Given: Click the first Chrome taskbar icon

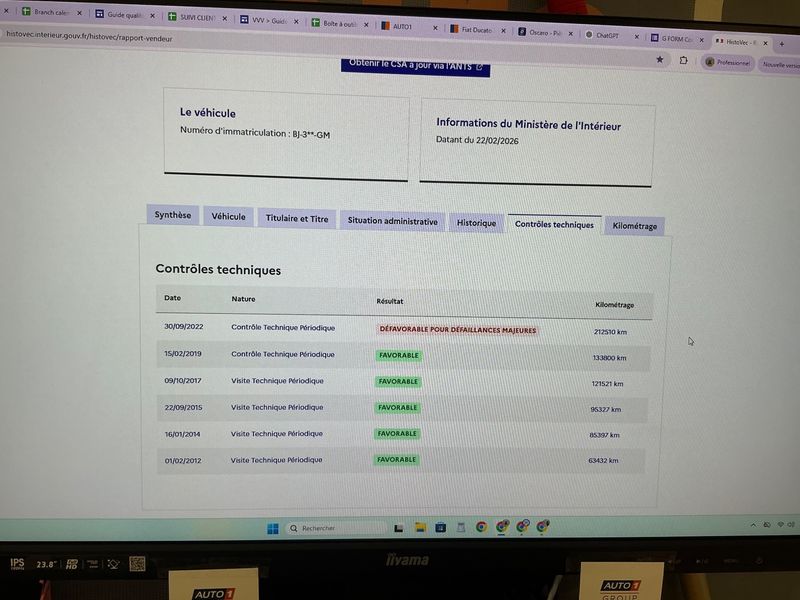Looking at the screenshot, I should [481, 527].
